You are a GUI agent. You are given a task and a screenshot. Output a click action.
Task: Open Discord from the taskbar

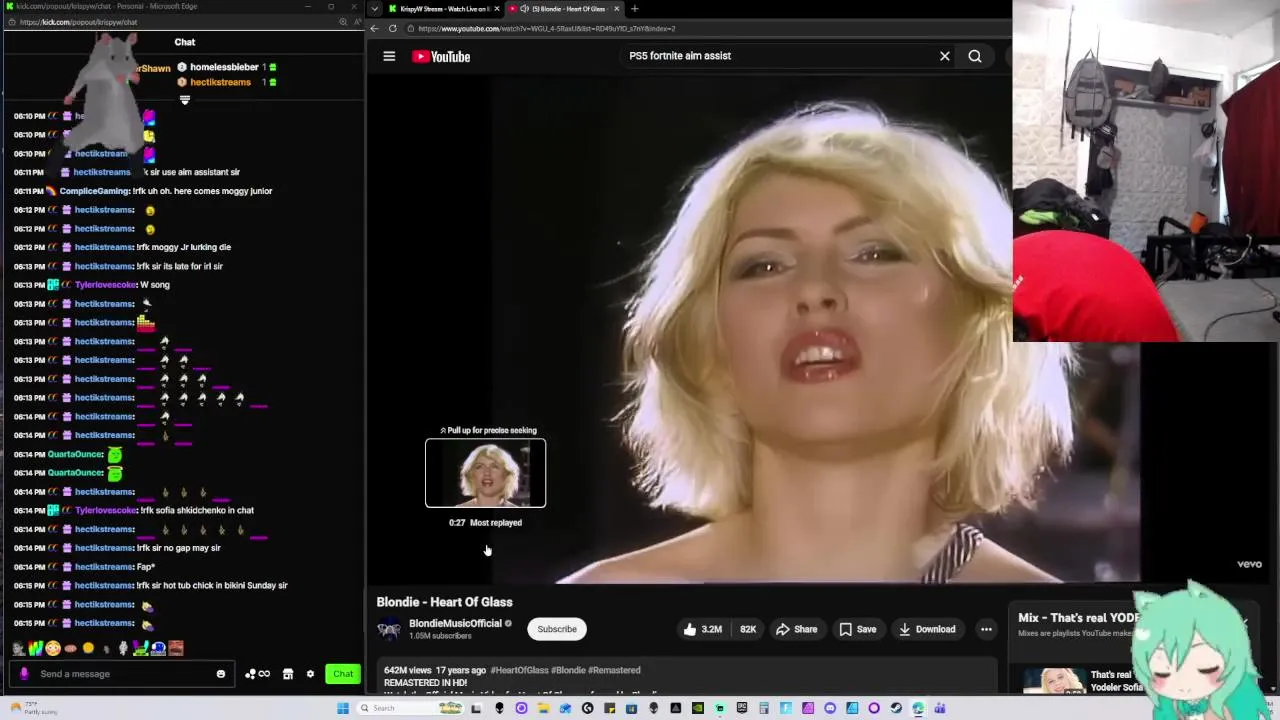830,708
